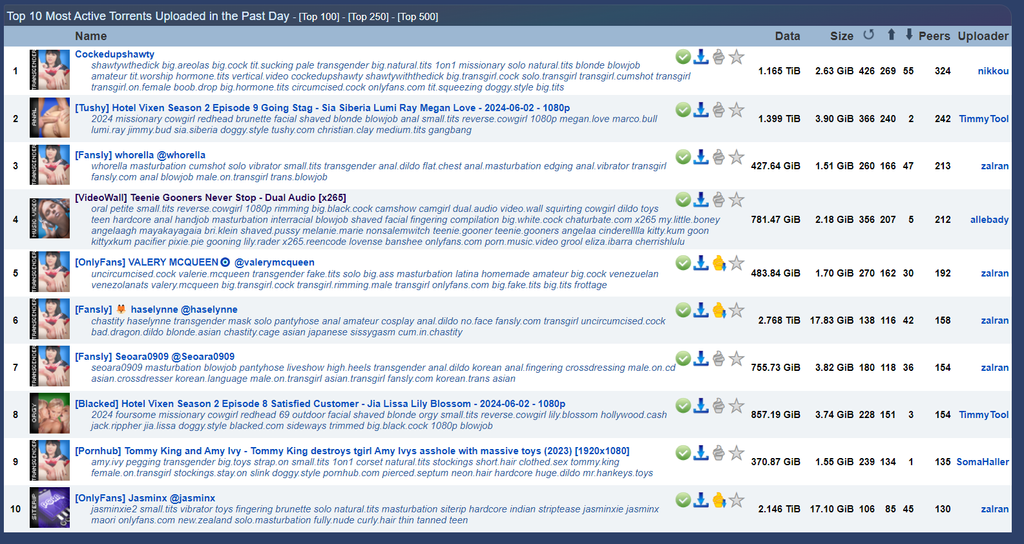This screenshot has width=1024, height=544.
Task: Click the download arrow icon in row 1
Action: click(701, 57)
